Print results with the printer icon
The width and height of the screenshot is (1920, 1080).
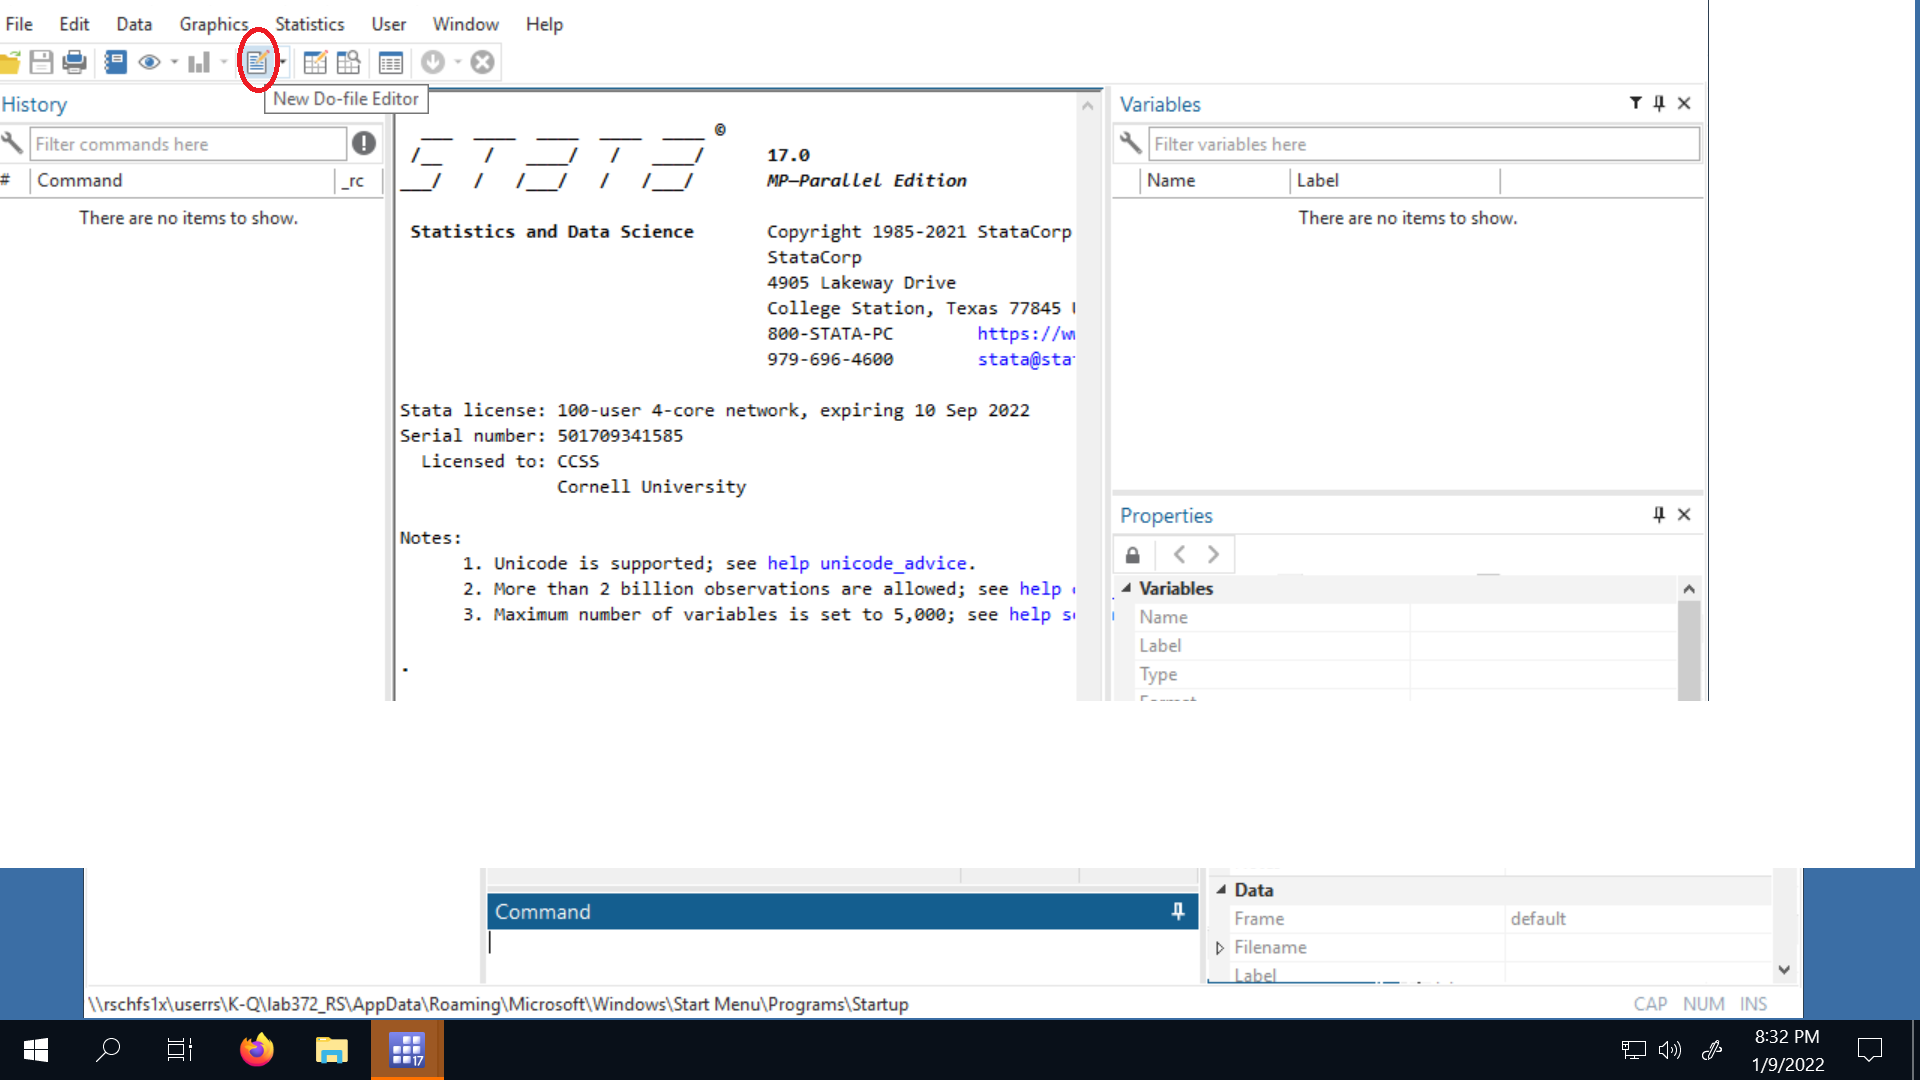74,63
